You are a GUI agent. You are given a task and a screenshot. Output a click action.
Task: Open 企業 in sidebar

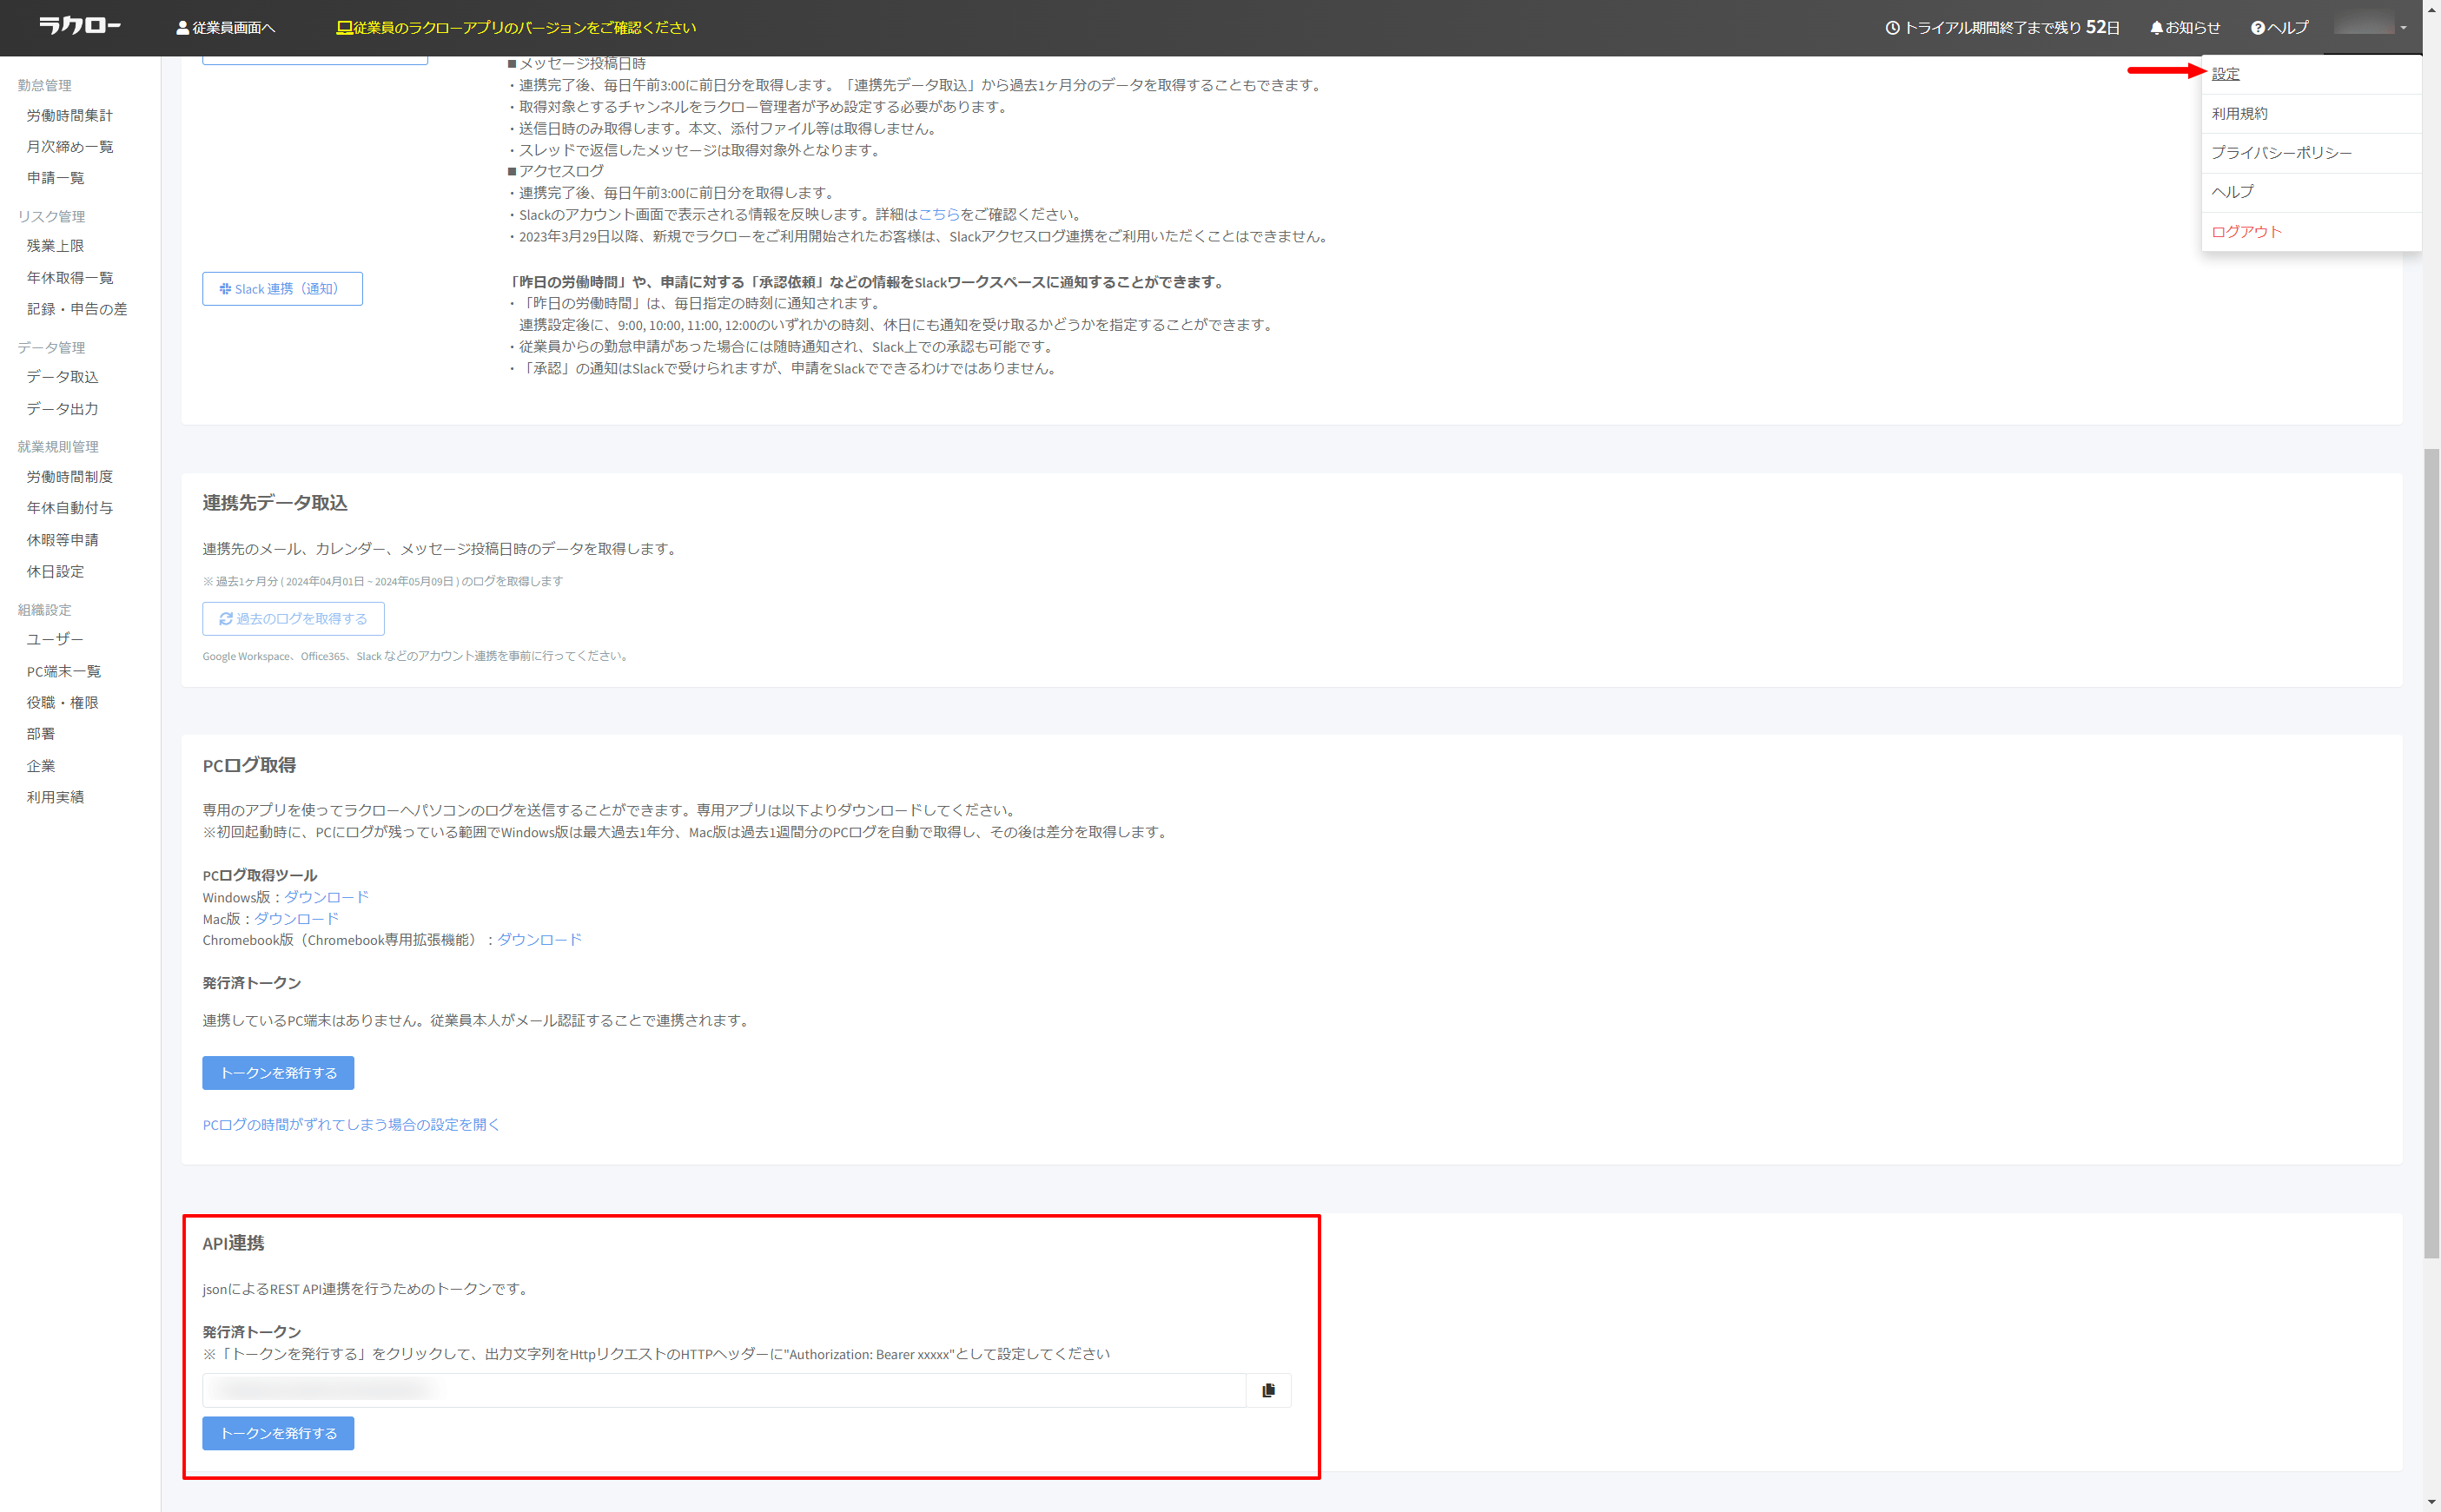41,765
